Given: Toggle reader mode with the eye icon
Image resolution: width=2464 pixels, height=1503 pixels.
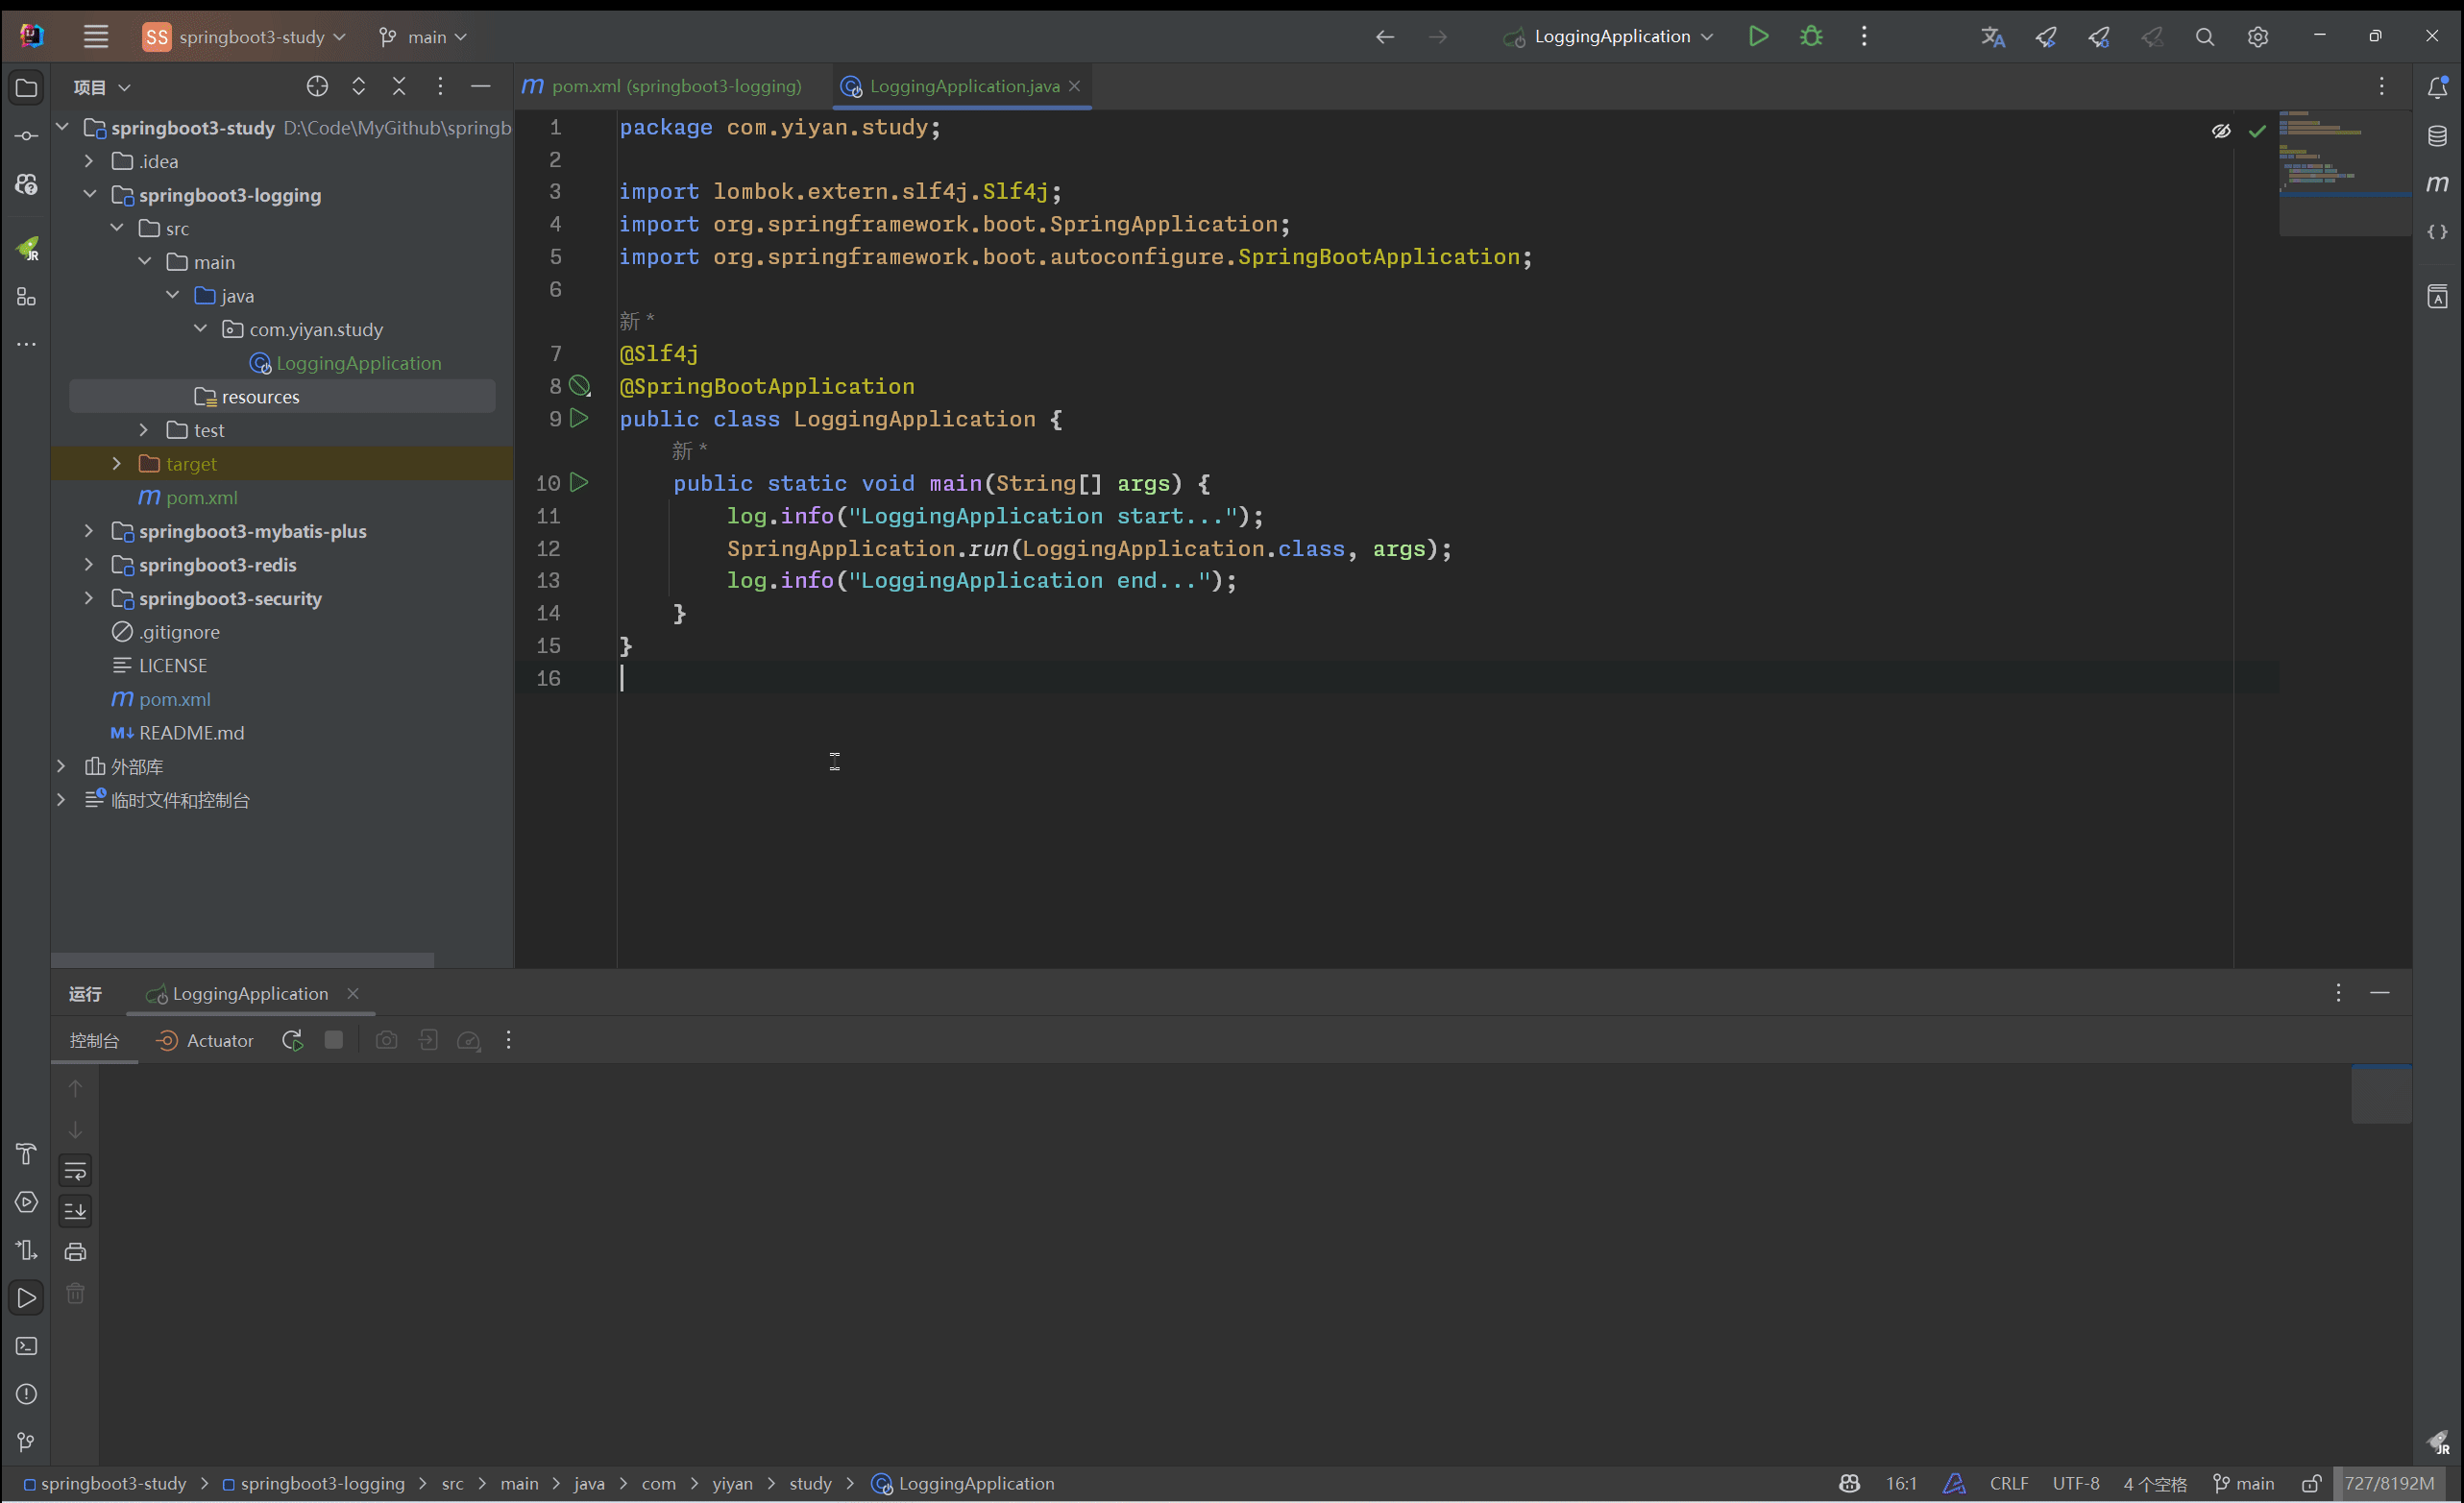Looking at the screenshot, I should click(x=2222, y=130).
